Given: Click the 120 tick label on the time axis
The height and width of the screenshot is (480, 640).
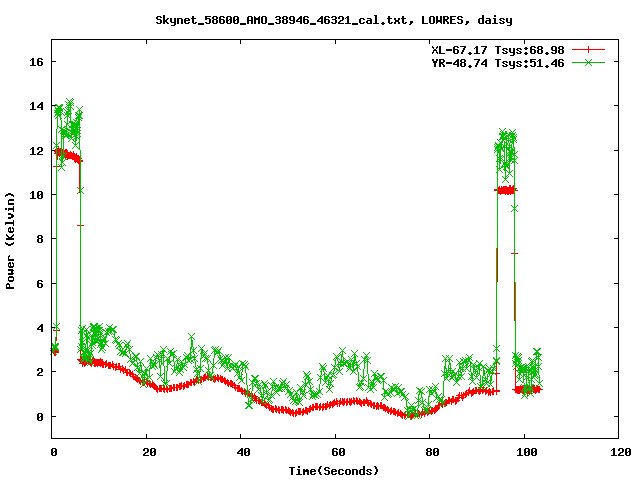Looking at the screenshot, I should [x=622, y=452].
